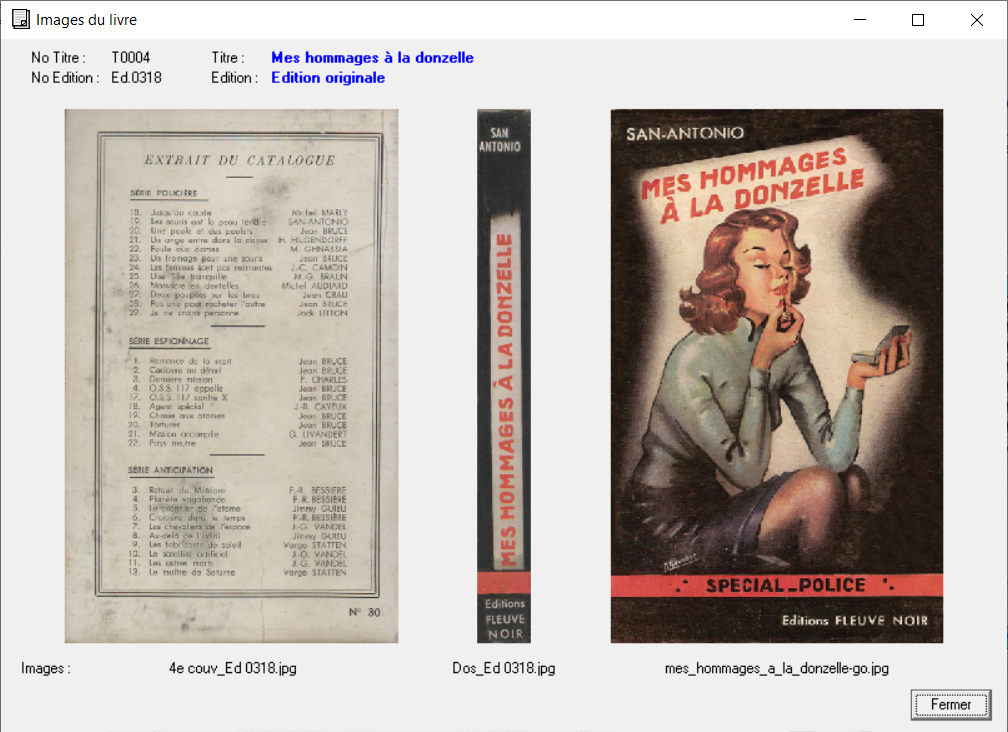Viewport: 1008px width, 732px height.
Task: Close the Images du livre window
Action: click(976, 20)
